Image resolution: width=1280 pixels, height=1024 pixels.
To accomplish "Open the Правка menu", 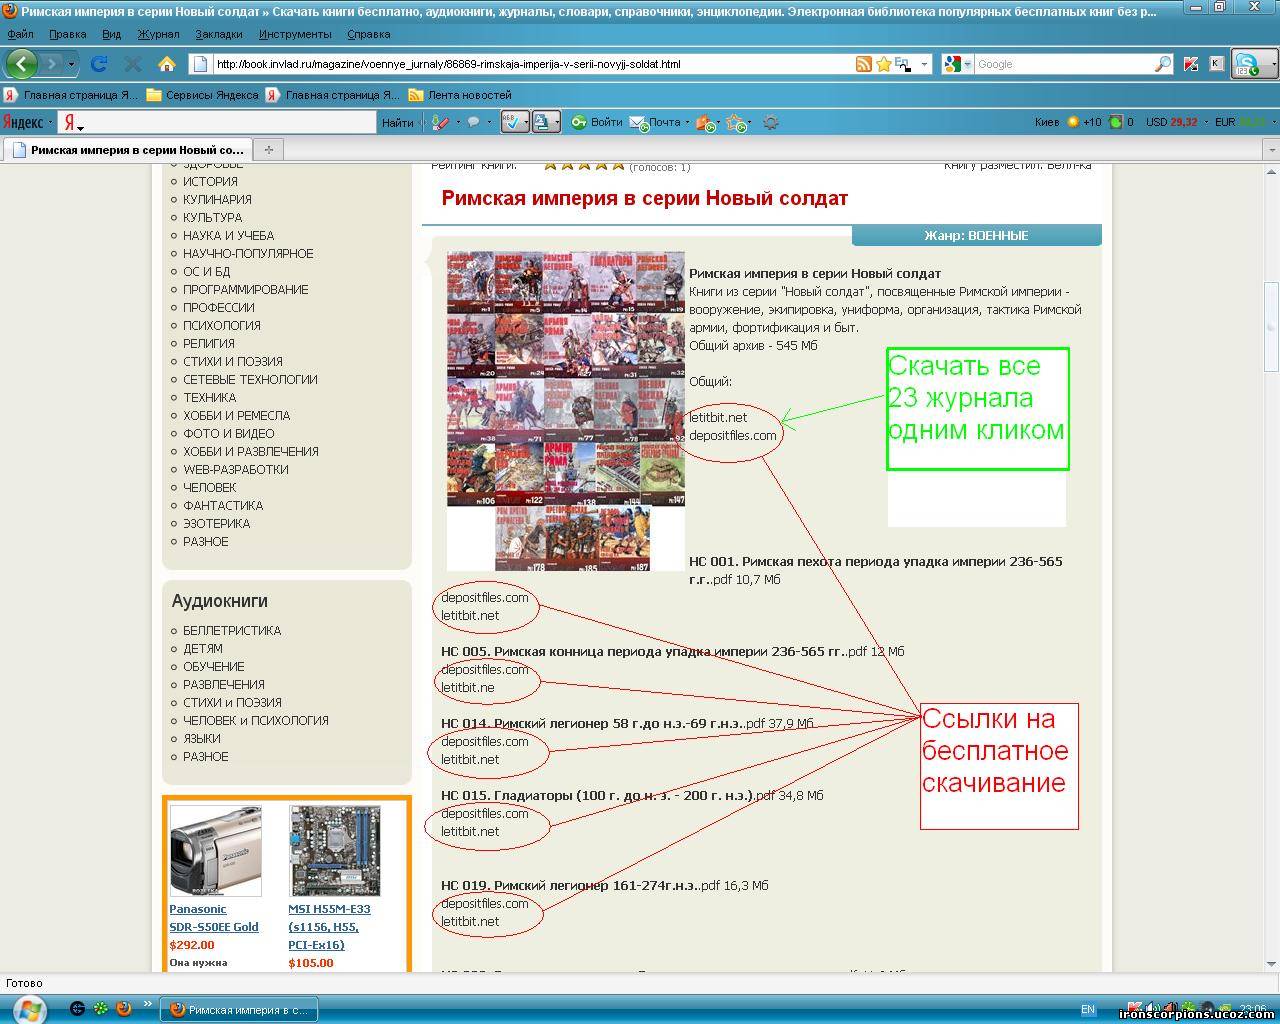I will tap(67, 34).
